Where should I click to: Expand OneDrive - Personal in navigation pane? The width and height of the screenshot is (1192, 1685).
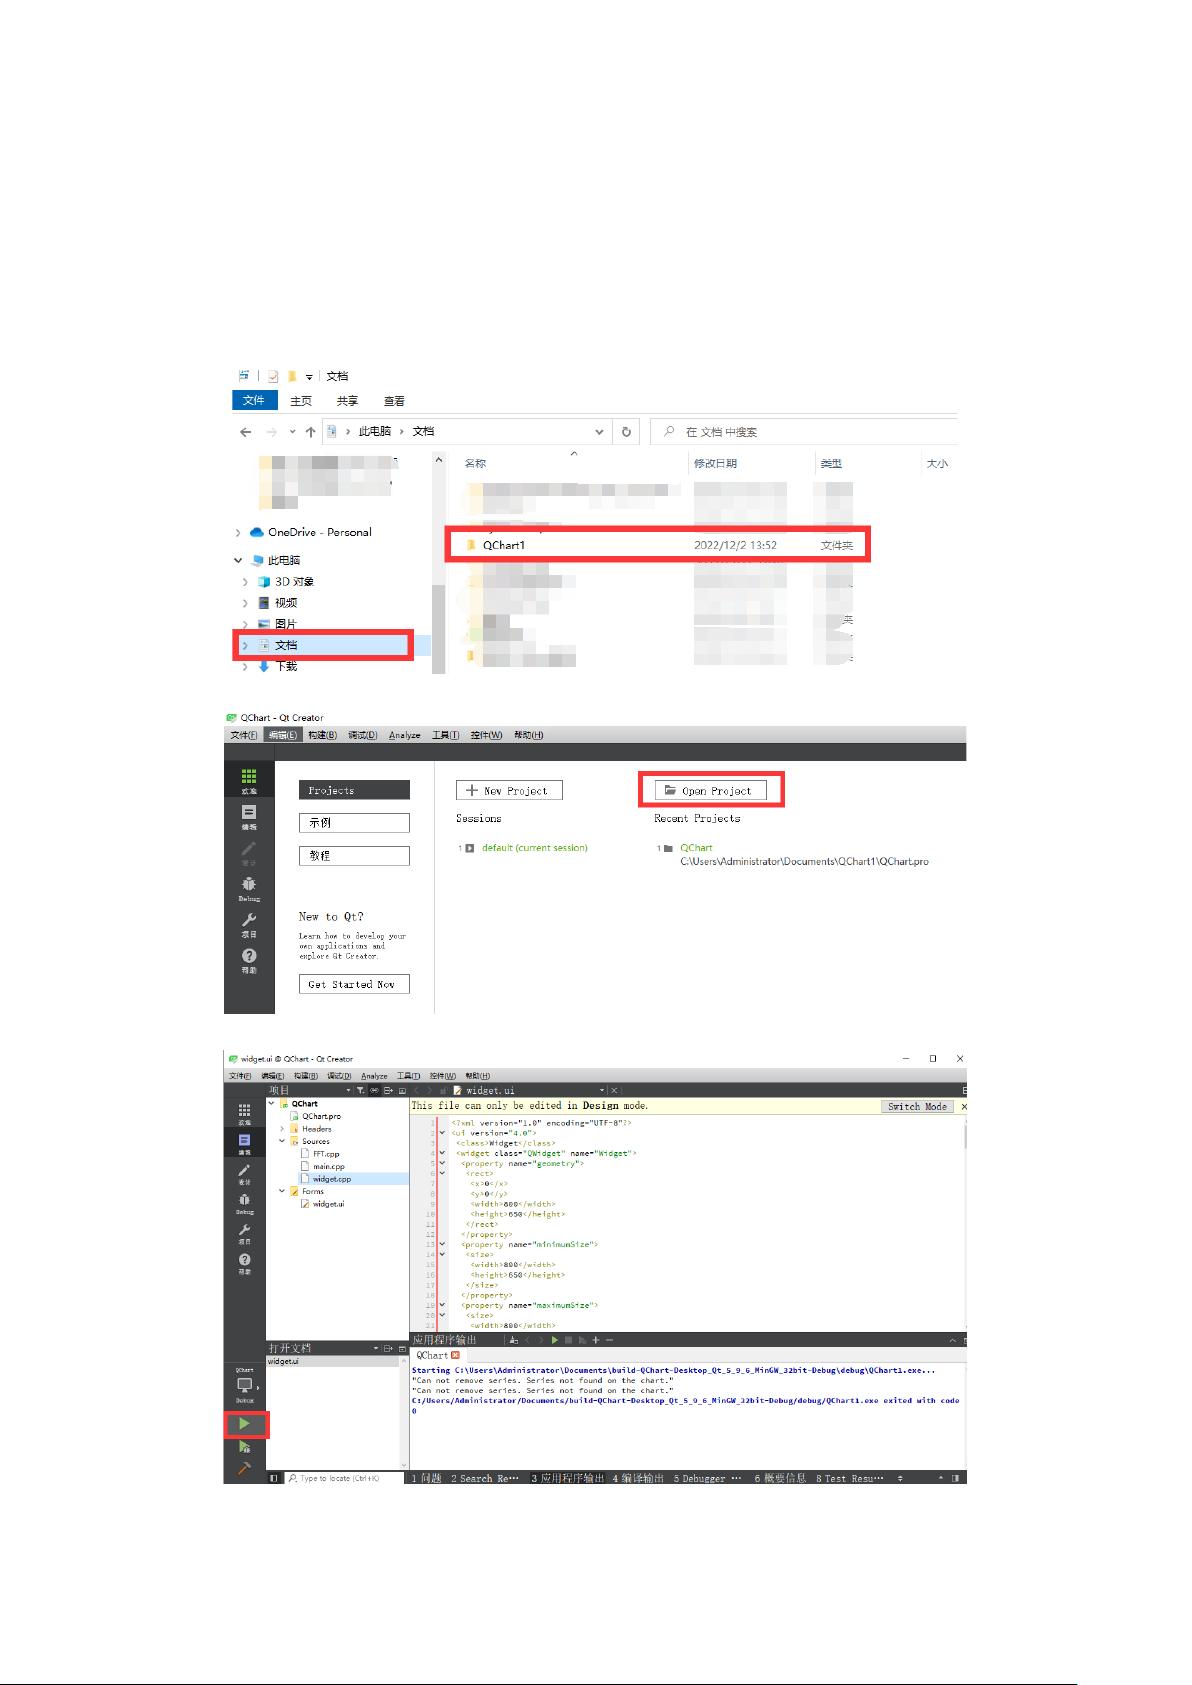coord(238,533)
